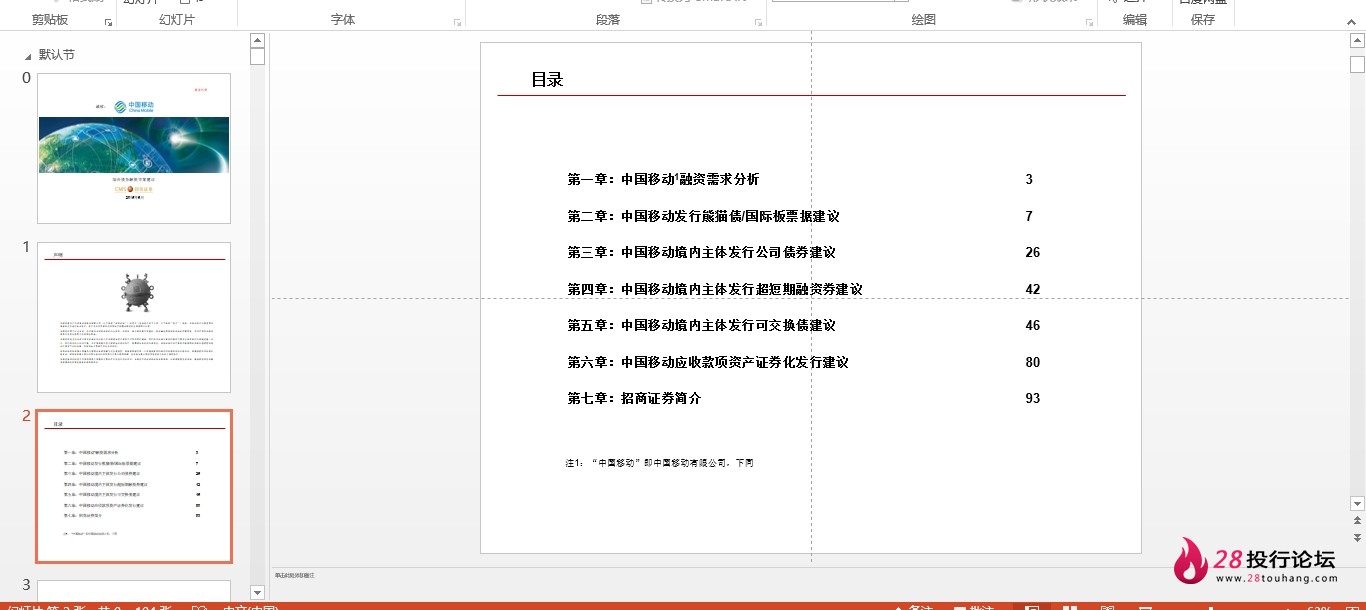The width and height of the screenshot is (1366, 610).
Task: Go to previous slide with double-up arrow
Action: coord(1357,521)
